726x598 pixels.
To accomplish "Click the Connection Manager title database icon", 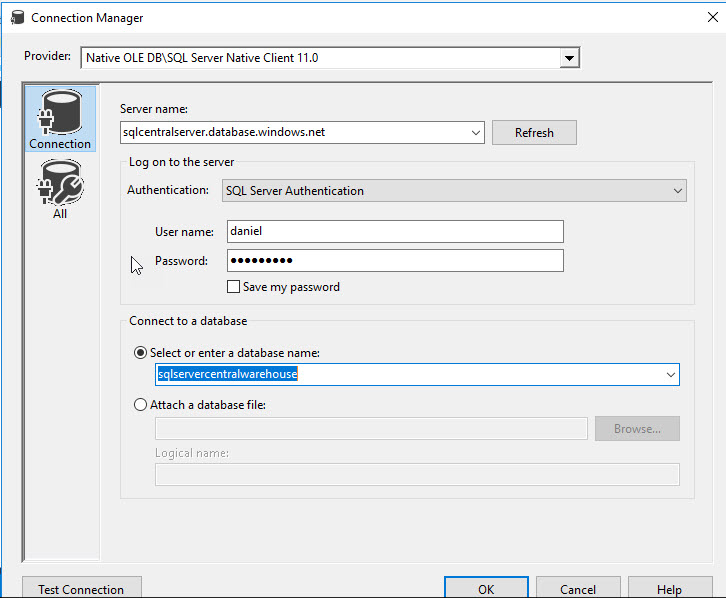I will click(18, 18).
